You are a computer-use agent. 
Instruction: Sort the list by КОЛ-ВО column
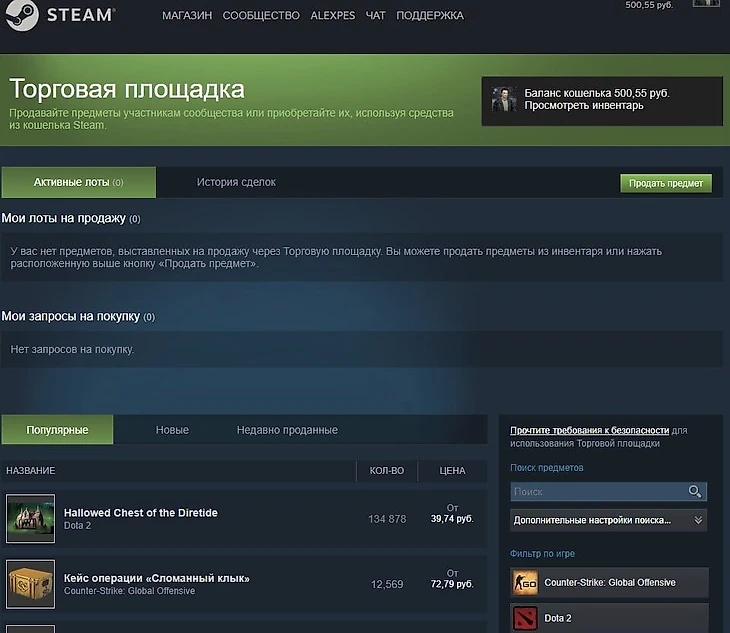pyautogui.click(x=387, y=471)
